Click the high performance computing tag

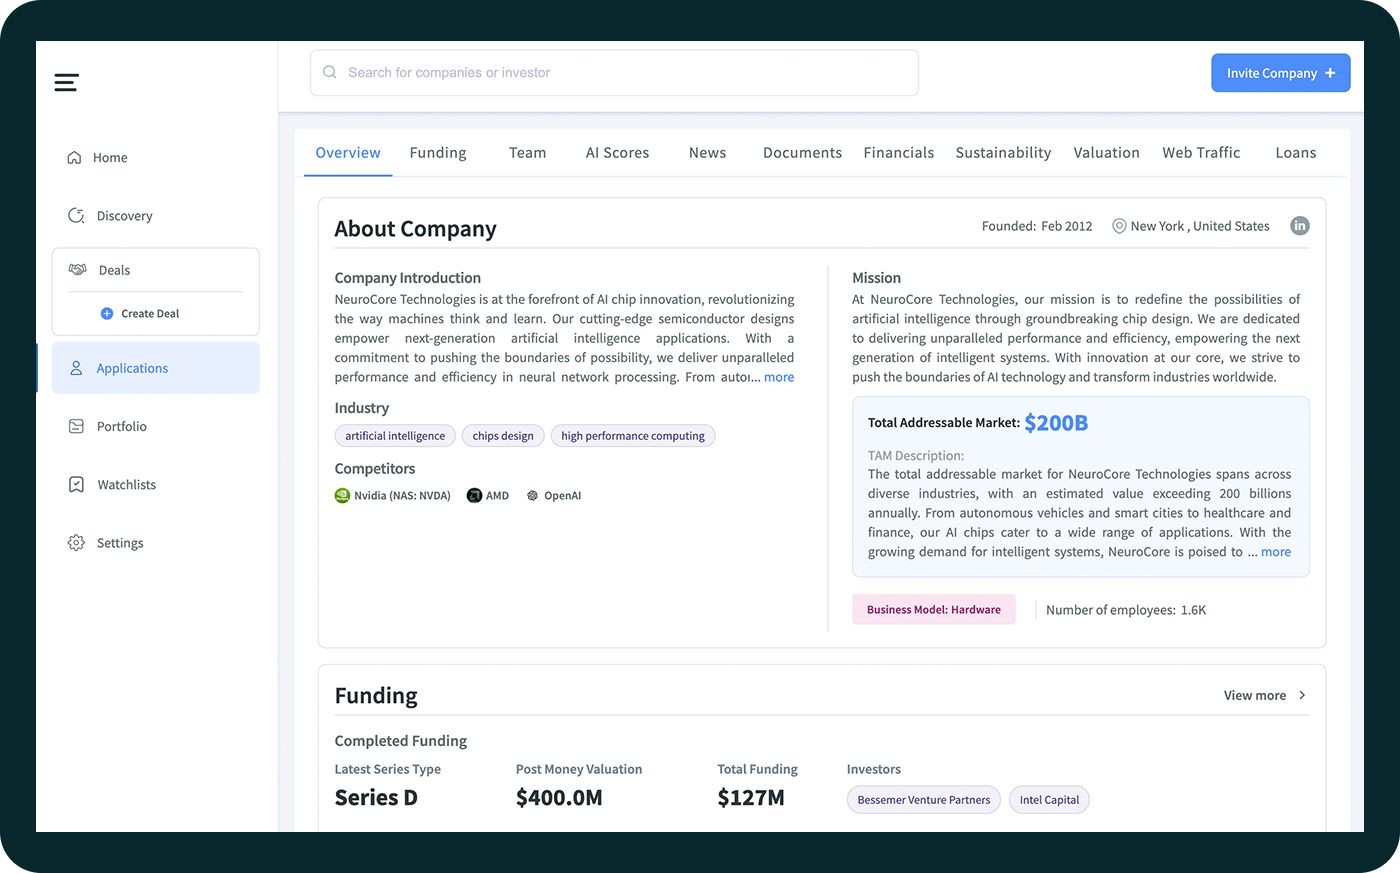(x=633, y=436)
